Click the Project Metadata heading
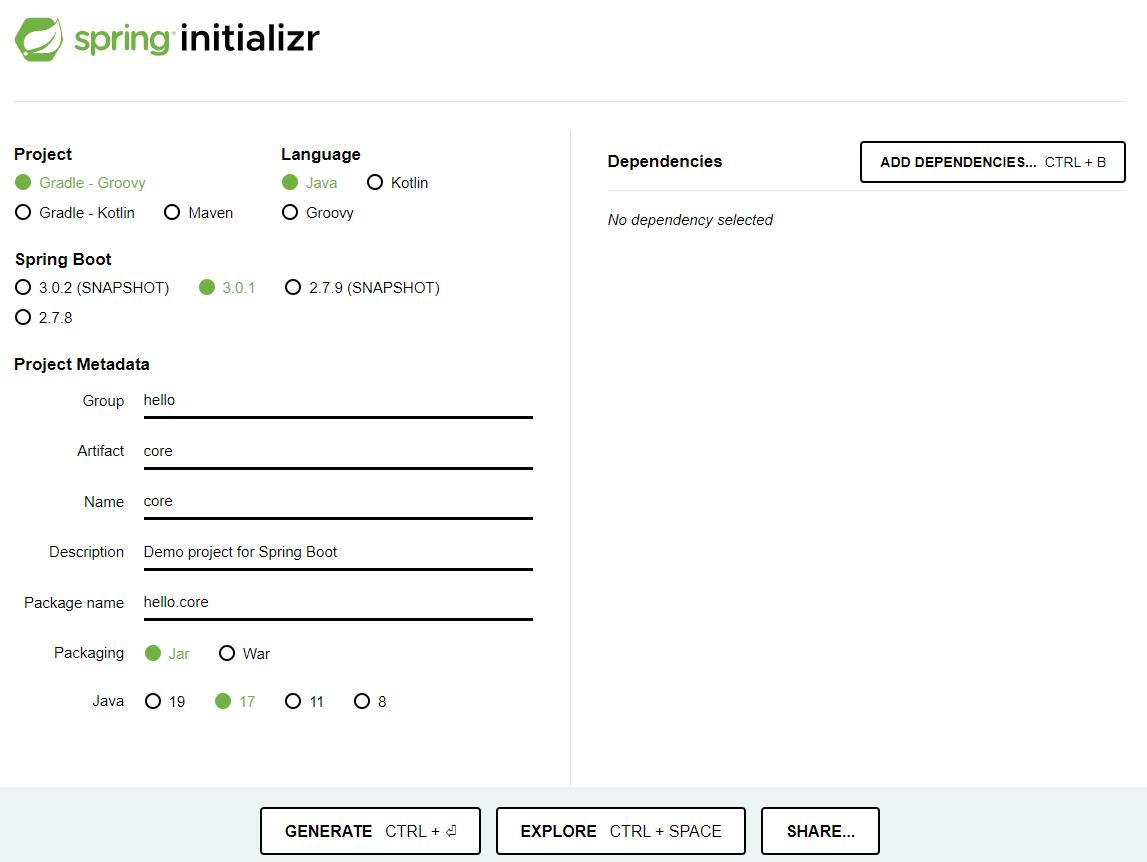The height and width of the screenshot is (862, 1147). pyautogui.click(x=82, y=364)
